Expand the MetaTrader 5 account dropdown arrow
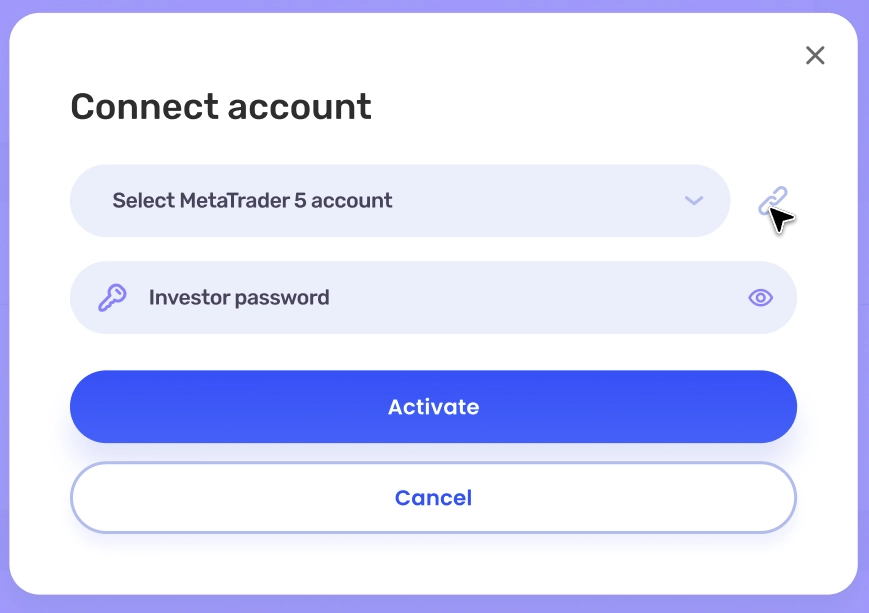Screen dimensions: 869x613 [x=694, y=201]
